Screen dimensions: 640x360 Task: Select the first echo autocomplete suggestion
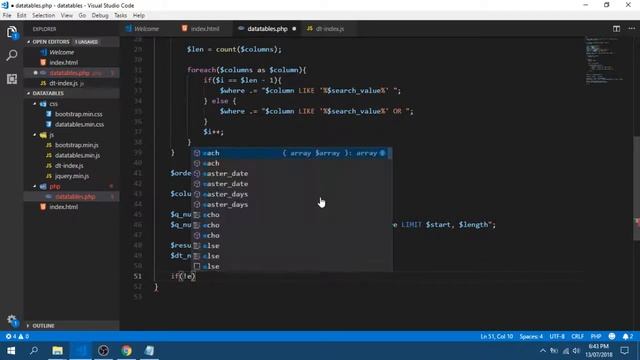click(292, 215)
